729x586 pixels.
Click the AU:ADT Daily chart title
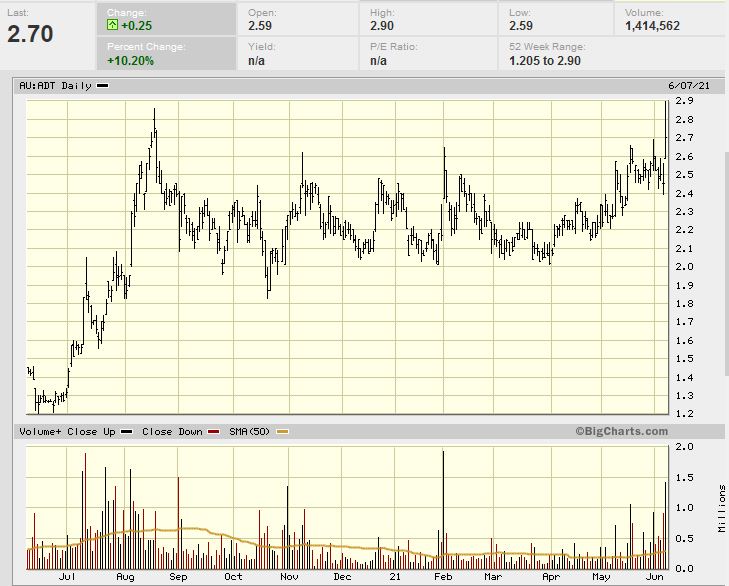coord(55,86)
